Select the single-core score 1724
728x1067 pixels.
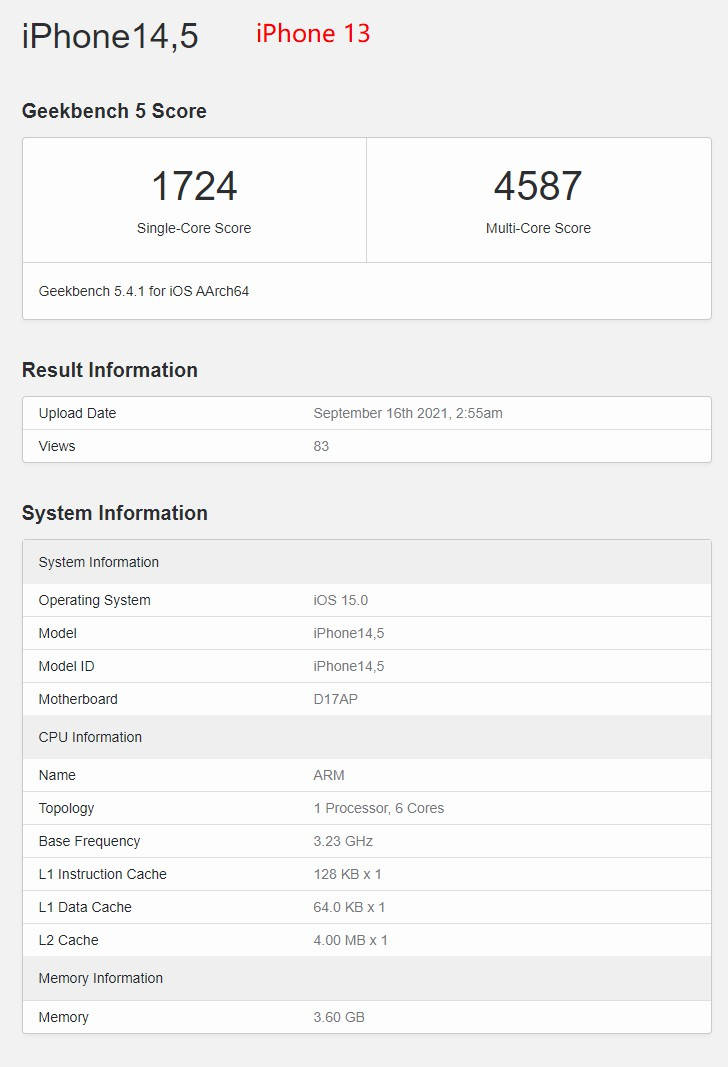(194, 186)
